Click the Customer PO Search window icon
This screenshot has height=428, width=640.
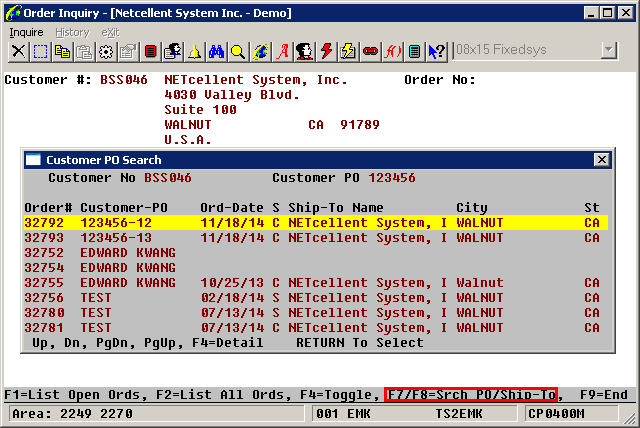(33, 160)
